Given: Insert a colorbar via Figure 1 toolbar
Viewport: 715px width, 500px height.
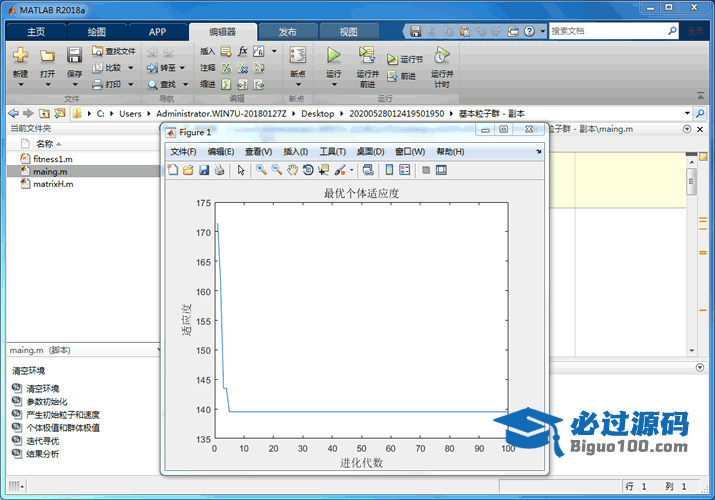Looking at the screenshot, I should coord(389,170).
